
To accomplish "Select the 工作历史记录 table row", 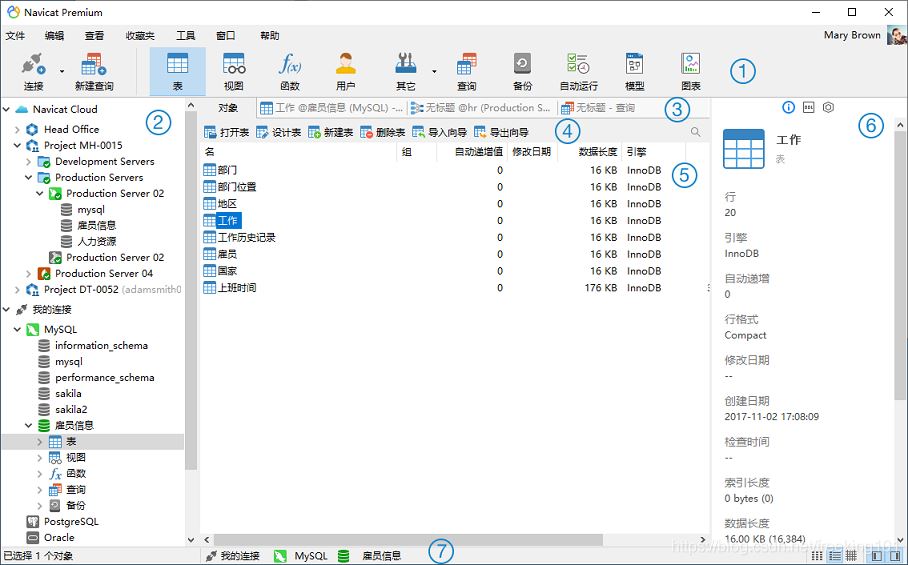I will [246, 237].
